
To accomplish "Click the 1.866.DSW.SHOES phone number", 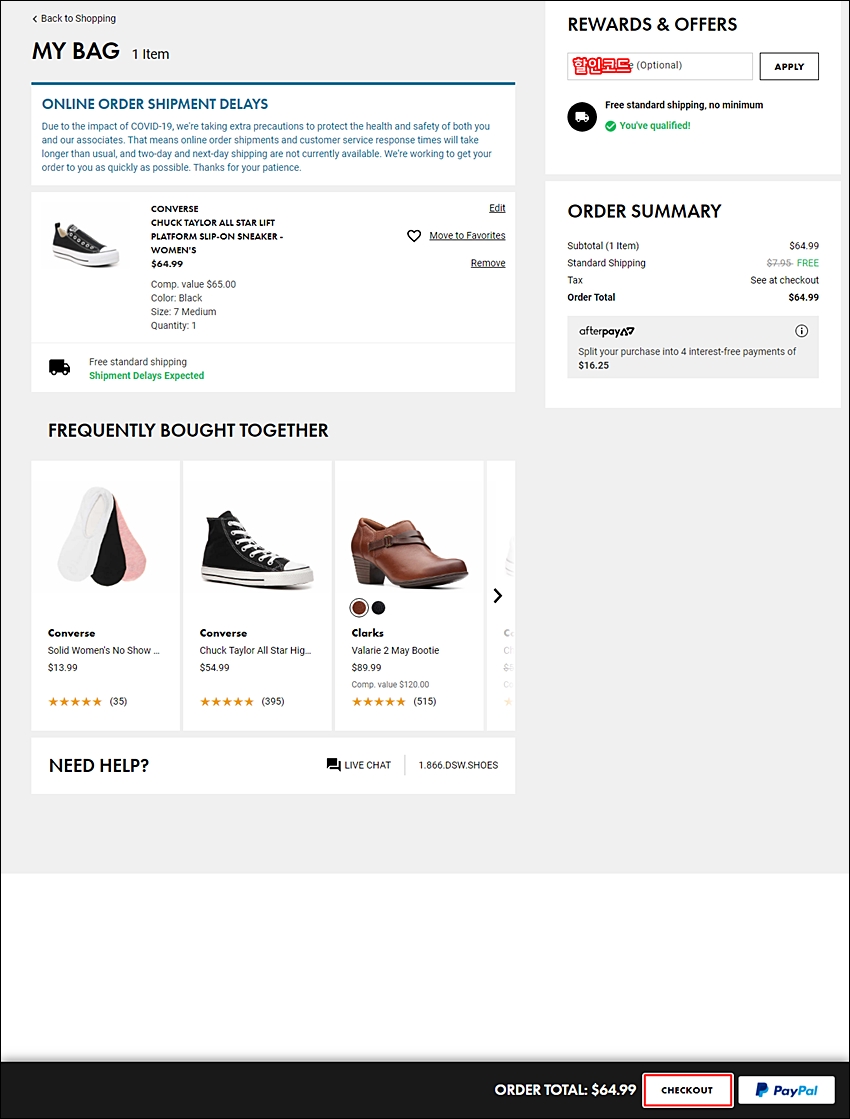I will [x=458, y=765].
